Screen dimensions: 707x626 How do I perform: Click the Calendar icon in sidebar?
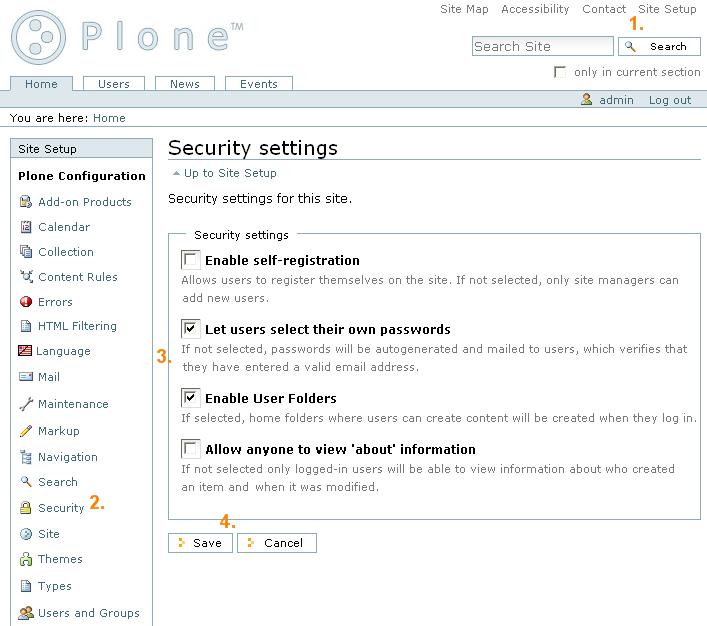tap(26, 226)
